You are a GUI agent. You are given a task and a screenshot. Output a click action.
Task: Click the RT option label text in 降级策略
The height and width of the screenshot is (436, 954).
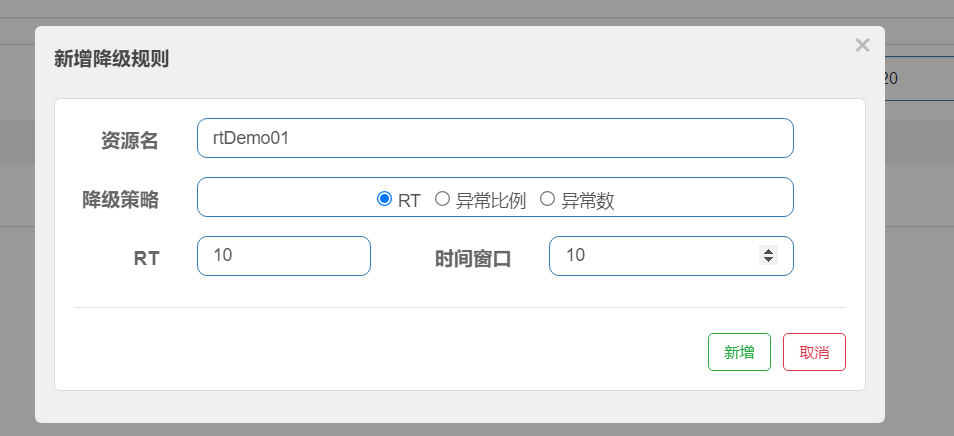[409, 200]
